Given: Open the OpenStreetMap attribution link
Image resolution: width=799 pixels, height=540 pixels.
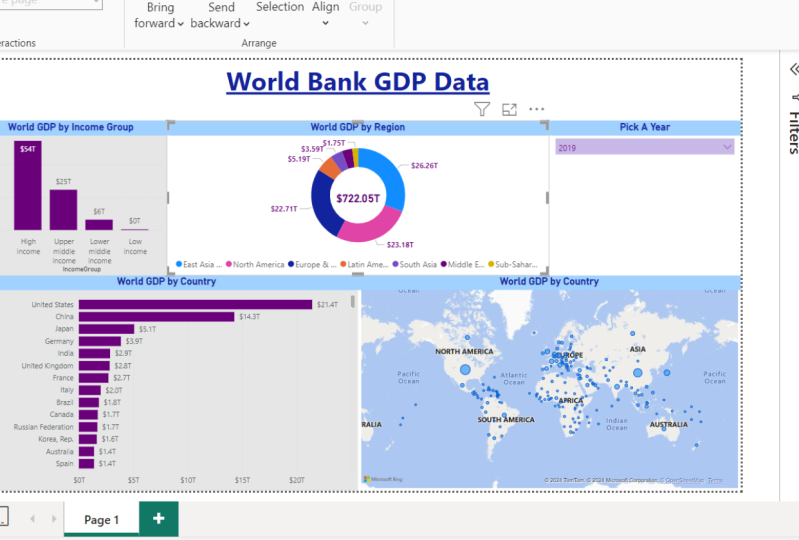Looking at the screenshot, I should (x=684, y=480).
